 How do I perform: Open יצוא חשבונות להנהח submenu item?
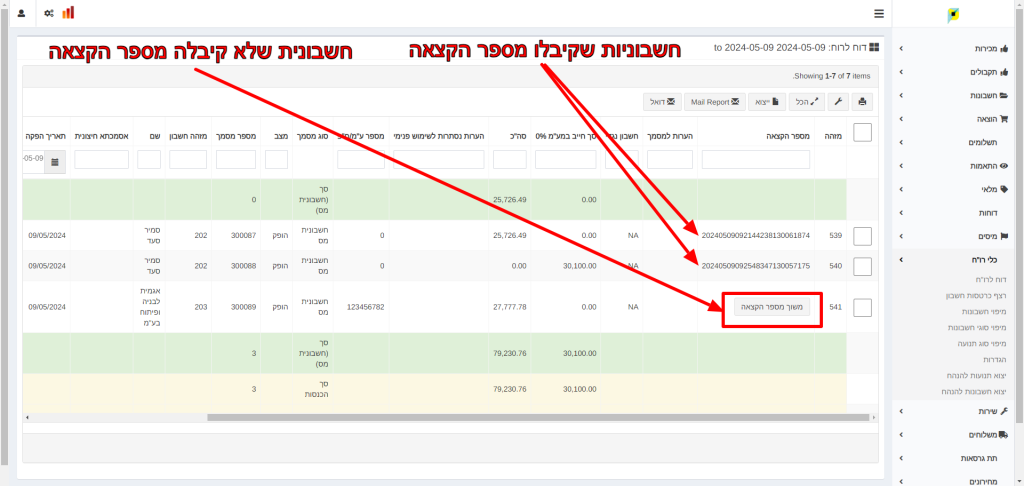coord(976,392)
